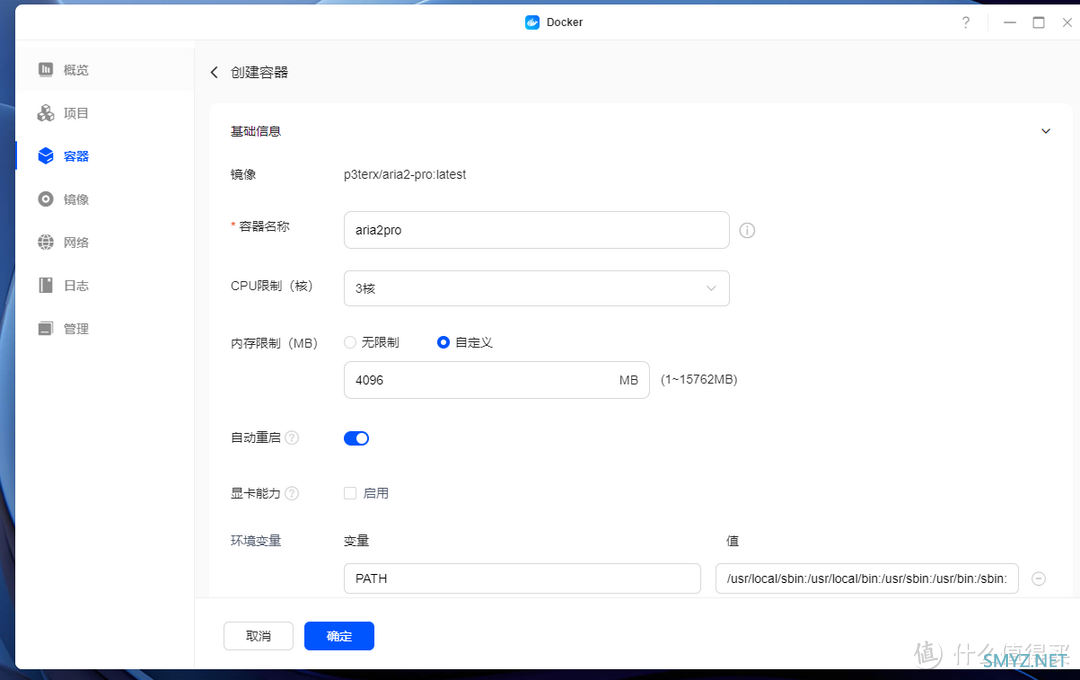The height and width of the screenshot is (680, 1080).
Task: Open 管理 in the sidebar menu
Action: [105, 329]
